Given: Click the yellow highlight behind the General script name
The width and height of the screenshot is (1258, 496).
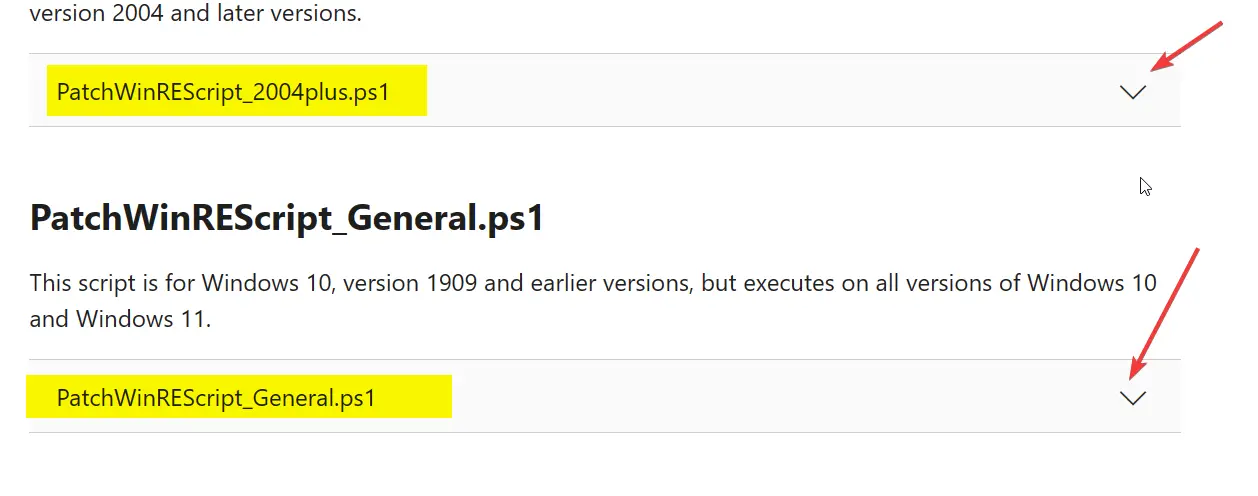Looking at the screenshot, I should 239,396.
